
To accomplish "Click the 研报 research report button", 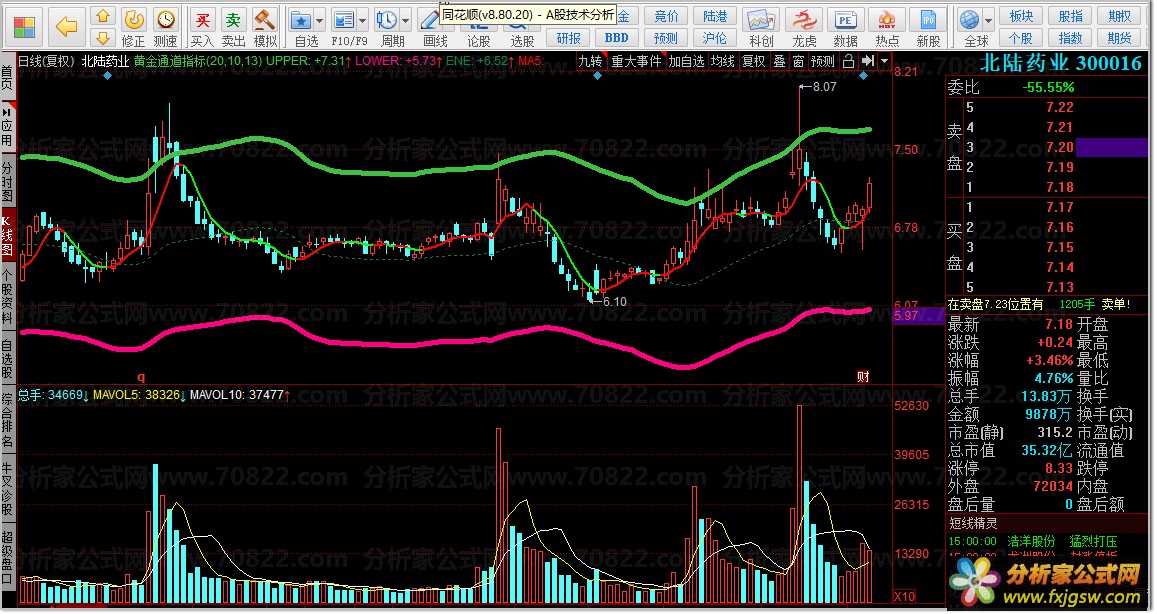I will coord(568,38).
